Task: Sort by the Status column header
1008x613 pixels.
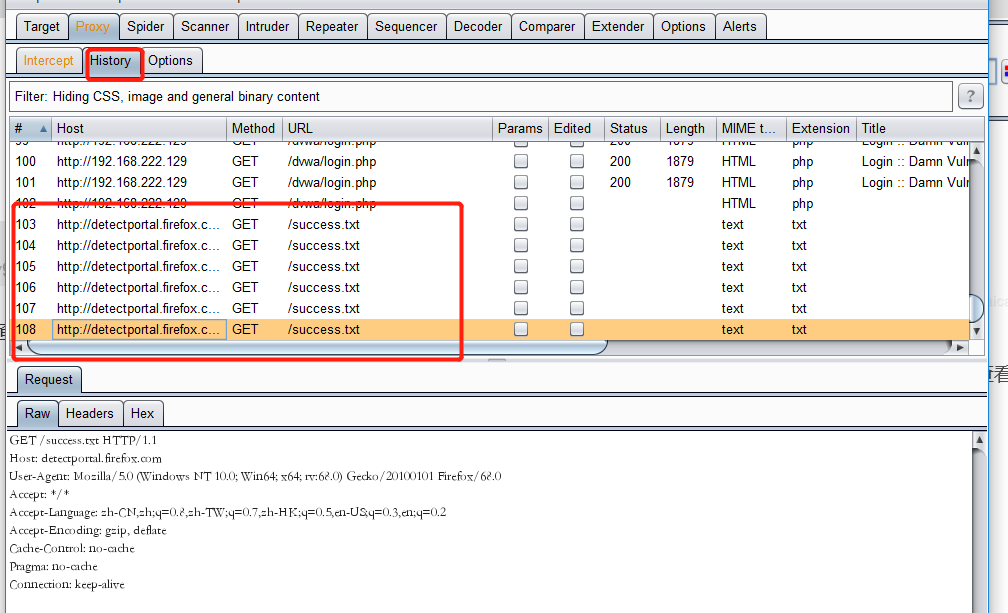Action: 632,129
